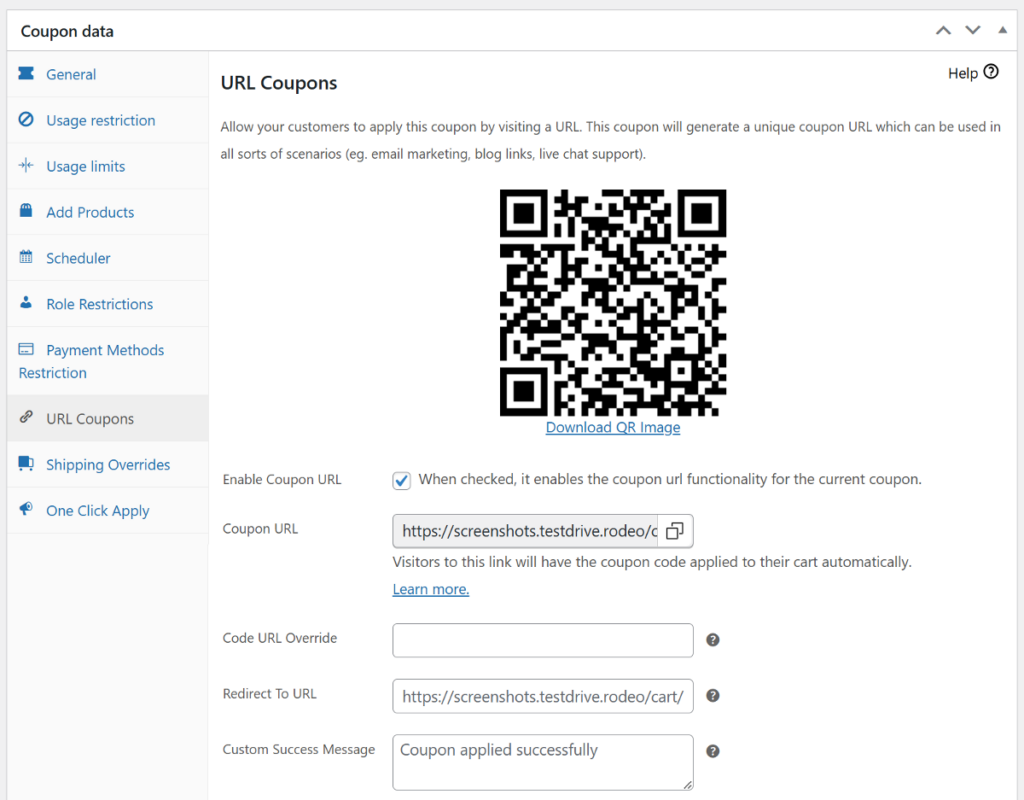Select the Scheduler calendar icon

click(x=28, y=258)
